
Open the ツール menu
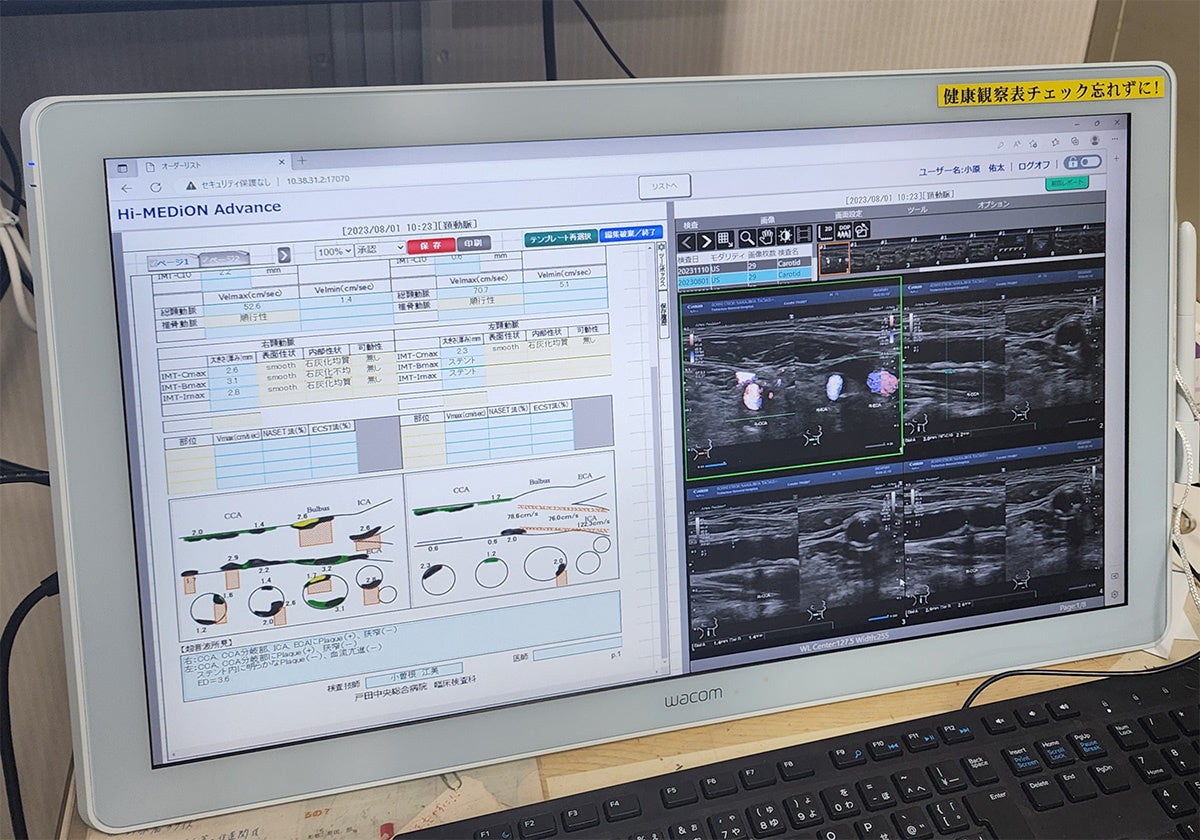click(917, 210)
